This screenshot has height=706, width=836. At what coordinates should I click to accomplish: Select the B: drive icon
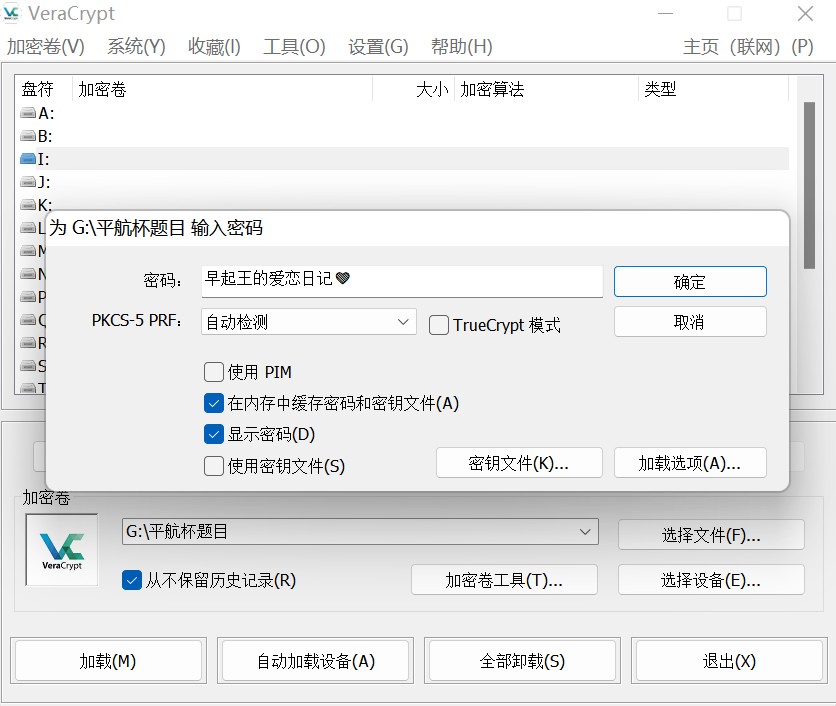[28, 136]
